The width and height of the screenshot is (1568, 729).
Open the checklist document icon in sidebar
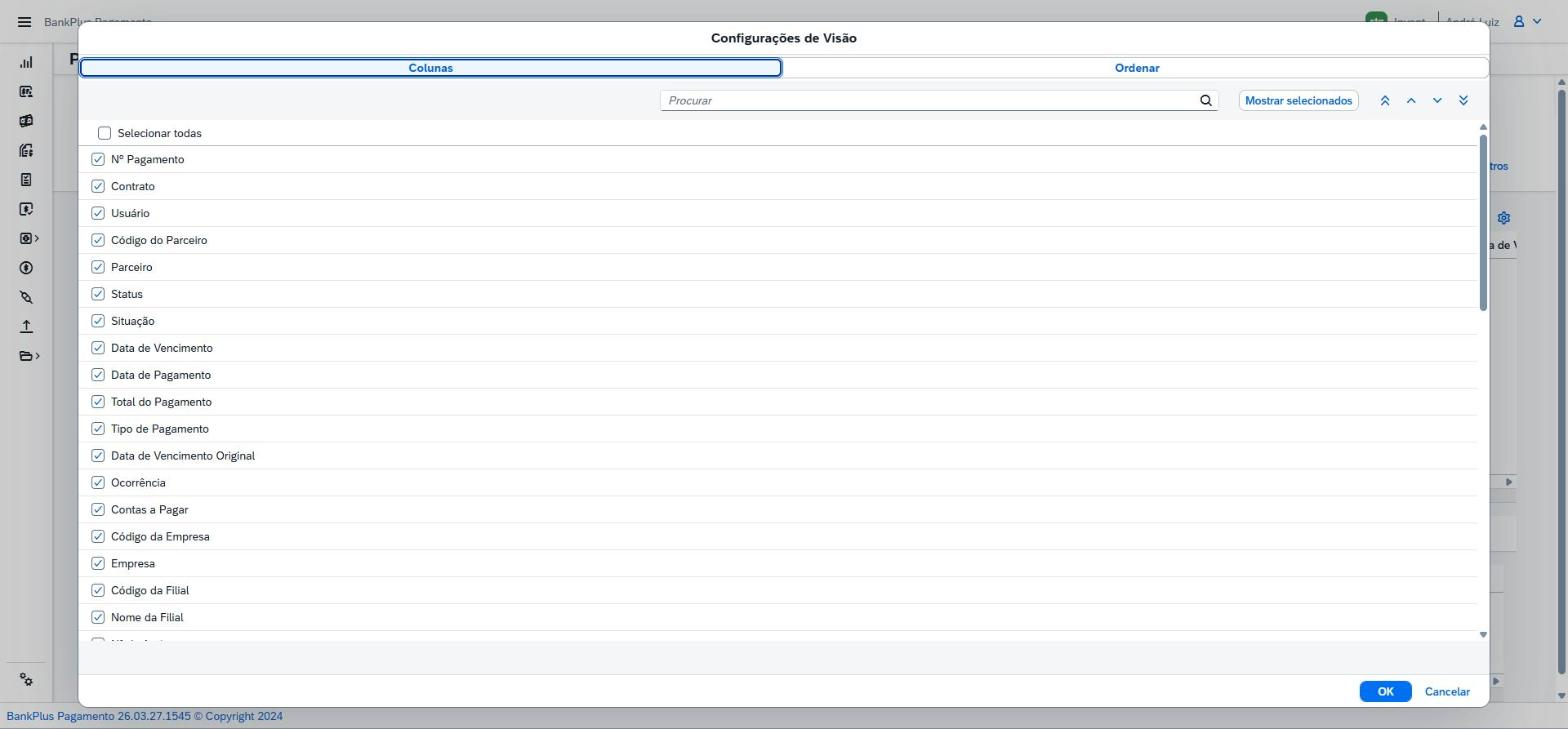click(x=26, y=180)
